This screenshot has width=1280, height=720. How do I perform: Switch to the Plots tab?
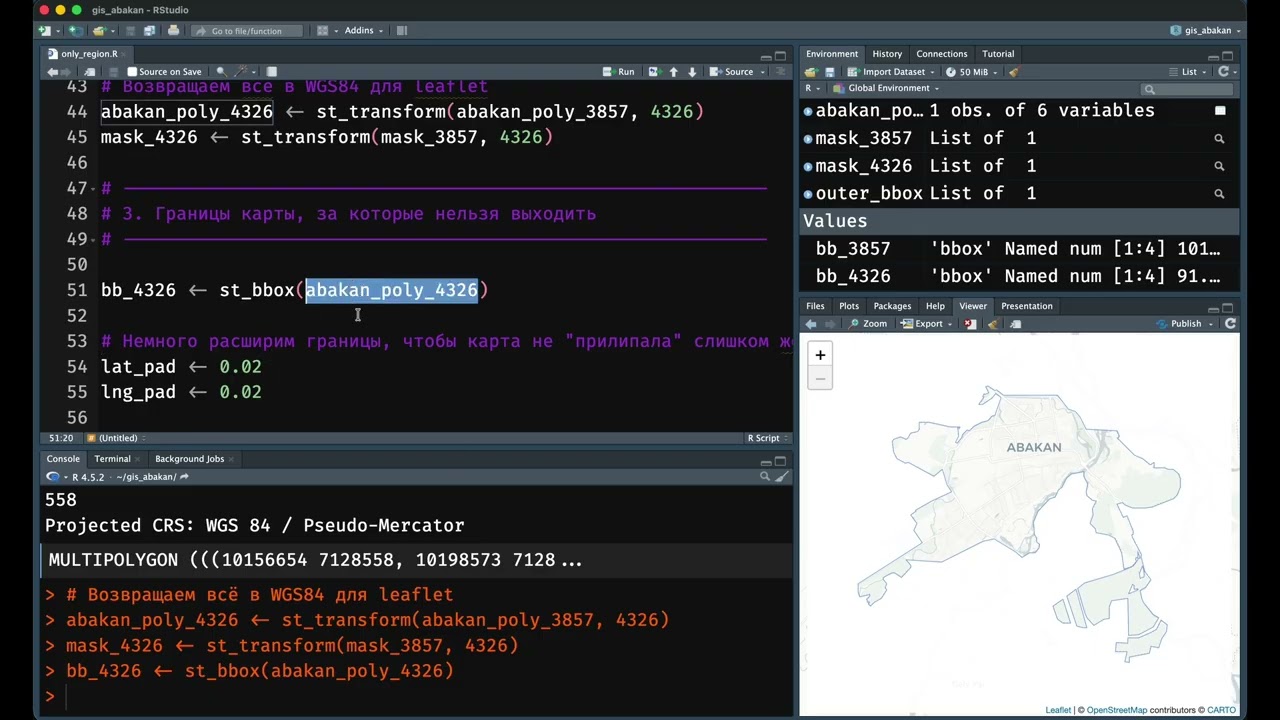tap(849, 306)
